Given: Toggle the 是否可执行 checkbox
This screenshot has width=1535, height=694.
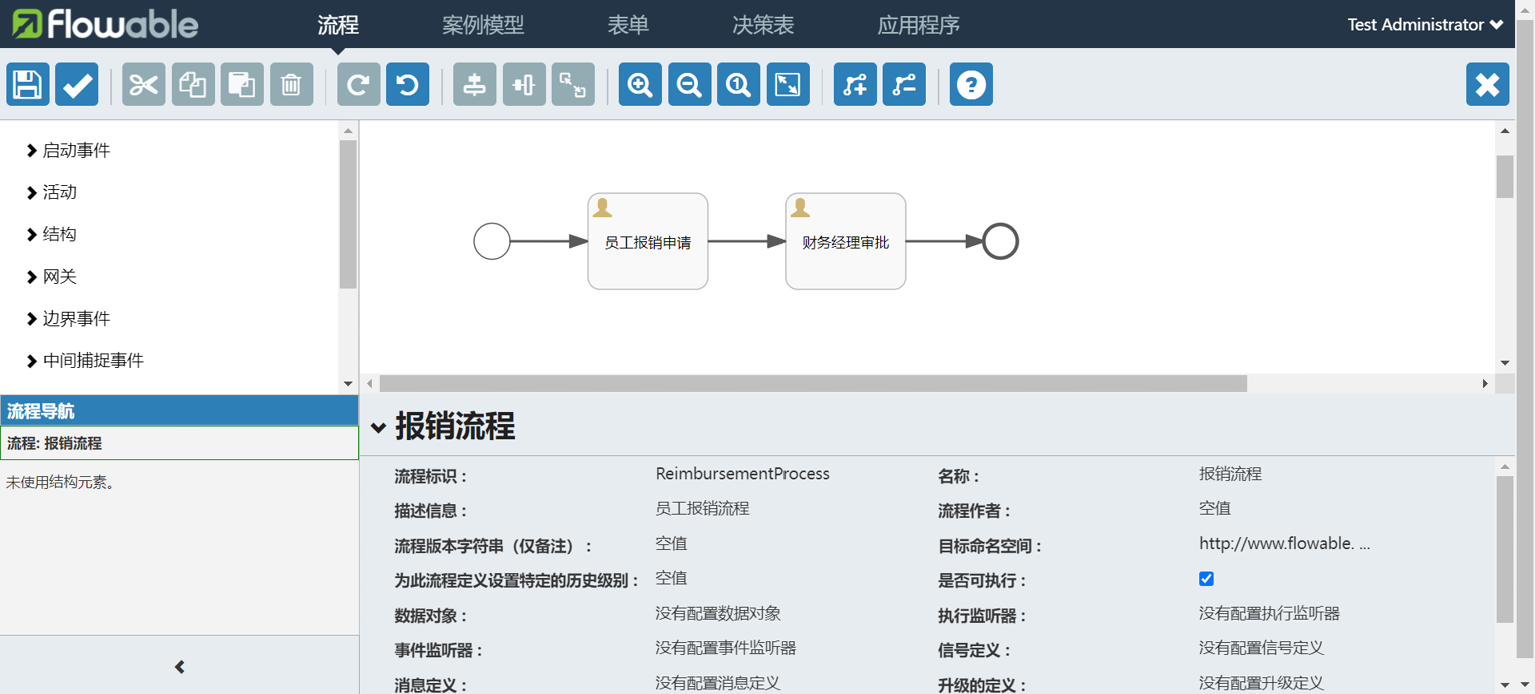Looking at the screenshot, I should tap(1206, 579).
